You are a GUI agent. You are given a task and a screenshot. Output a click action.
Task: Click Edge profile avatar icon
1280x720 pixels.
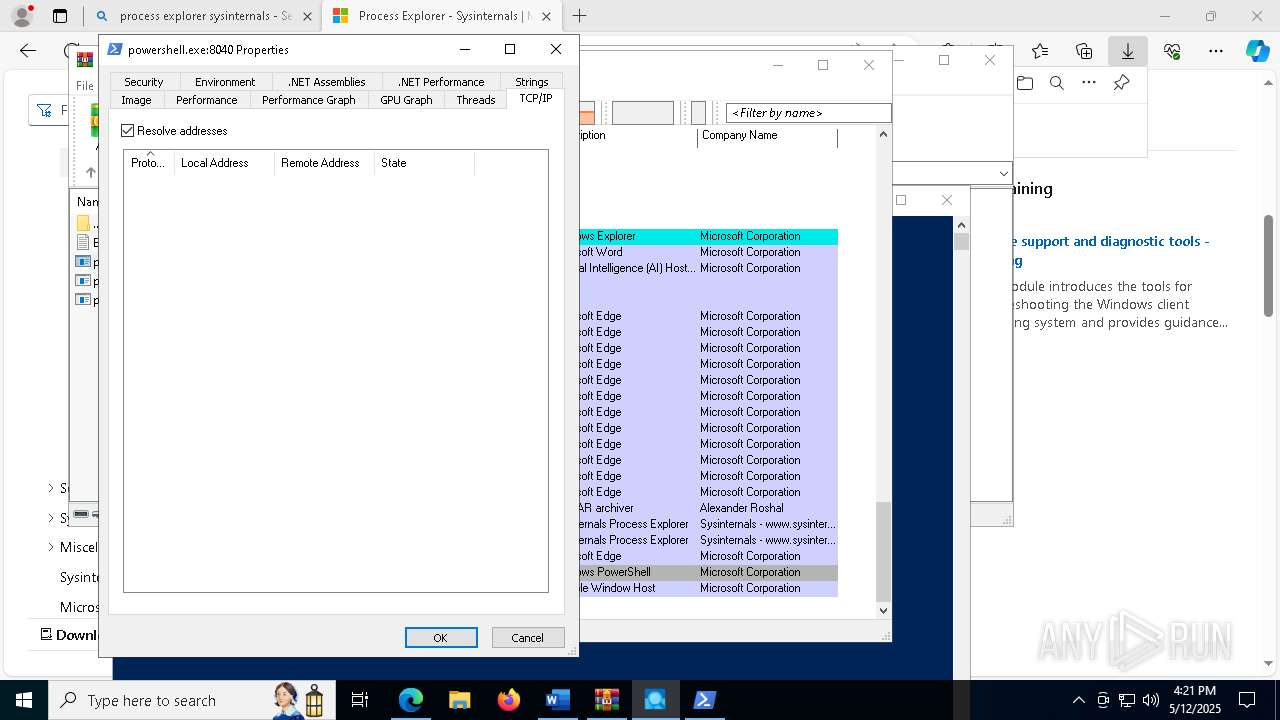click(x=22, y=16)
